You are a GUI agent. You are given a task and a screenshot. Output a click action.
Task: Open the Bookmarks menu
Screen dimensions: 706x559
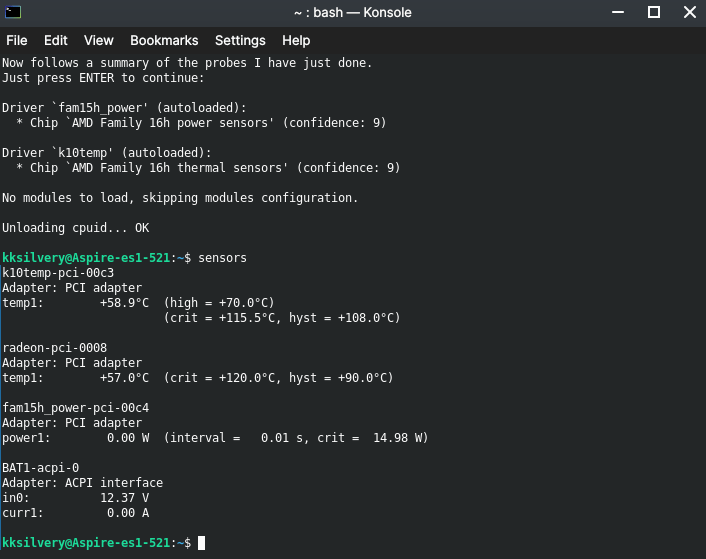(x=164, y=41)
